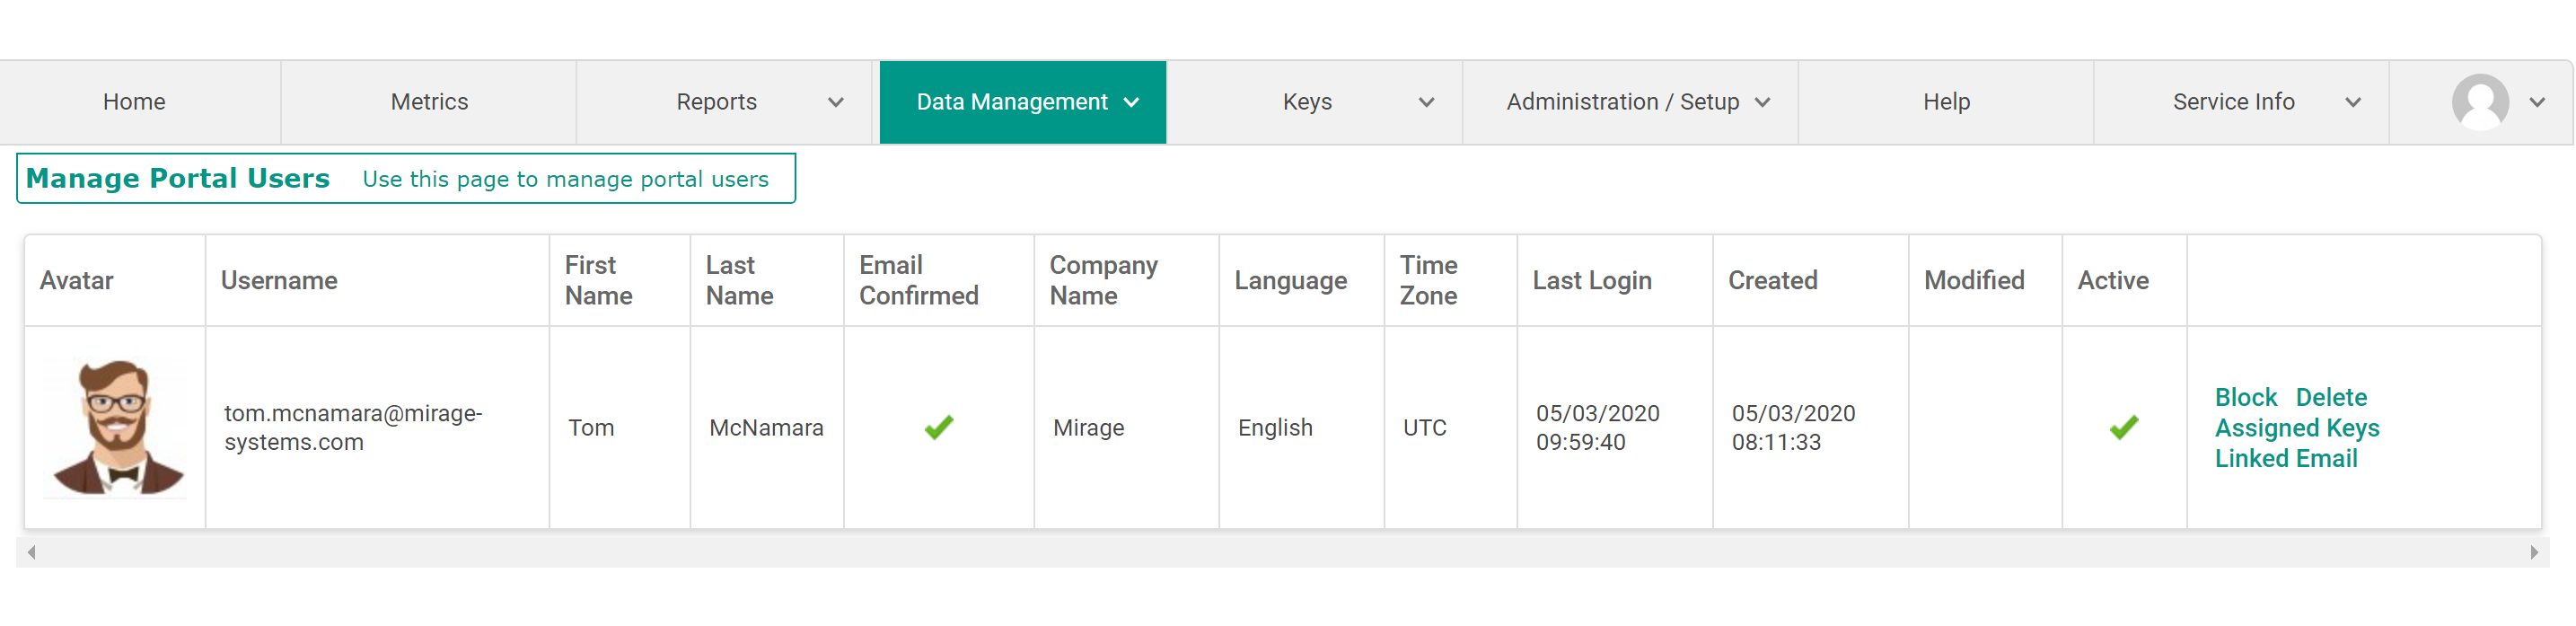This screenshot has height=626, width=2576.
Task: Open the Metrics page
Action: [429, 102]
